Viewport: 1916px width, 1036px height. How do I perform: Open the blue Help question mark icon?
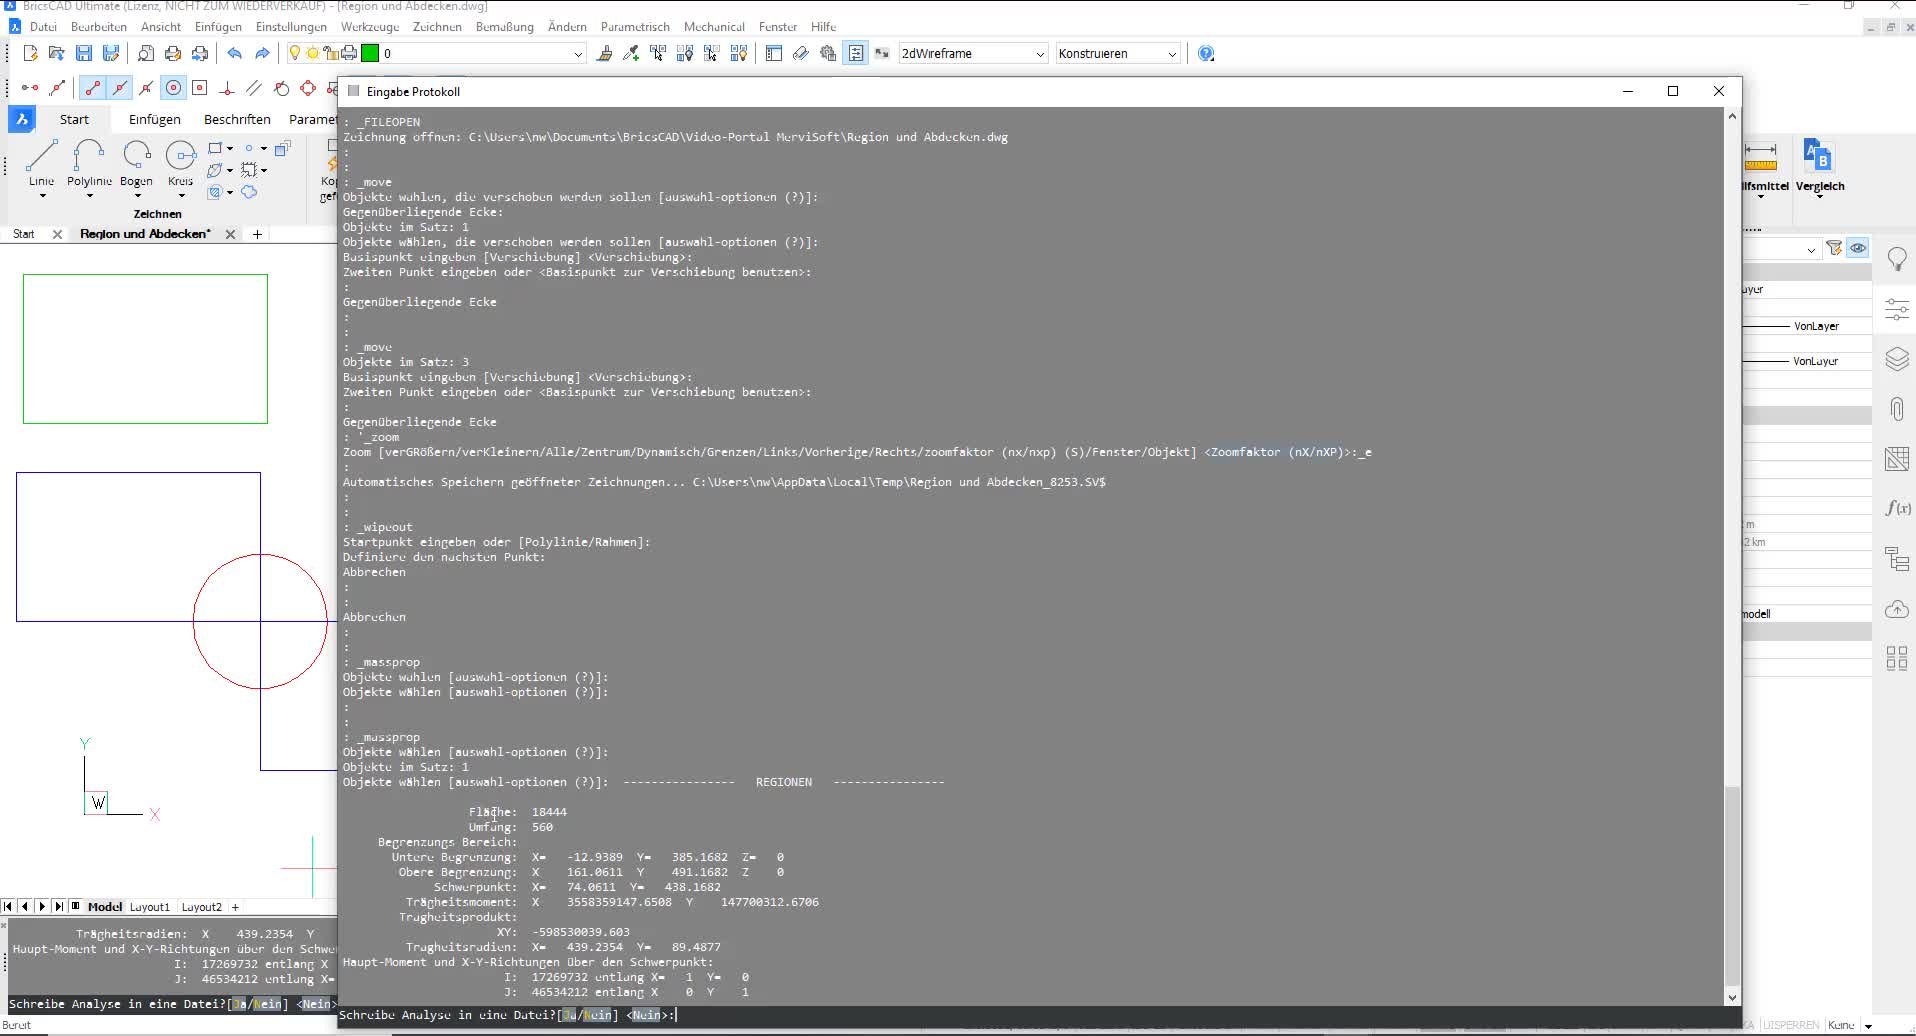[x=1206, y=53]
